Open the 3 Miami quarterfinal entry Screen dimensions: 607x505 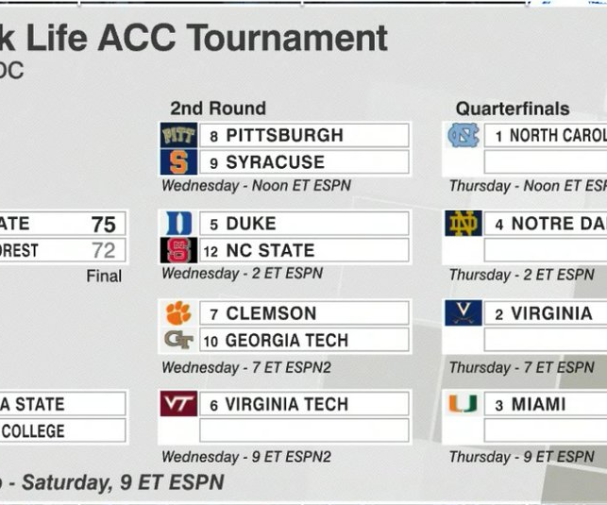point(545,404)
